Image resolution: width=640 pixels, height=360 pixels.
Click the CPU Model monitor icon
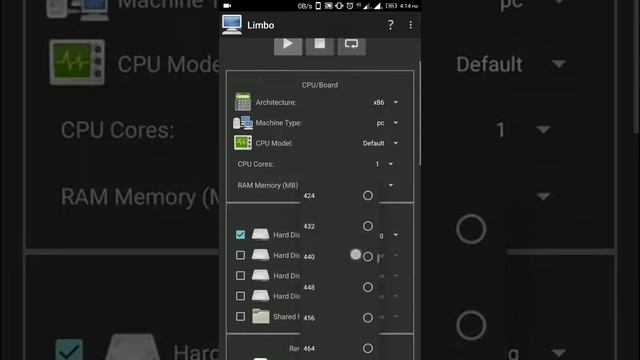[243, 143]
